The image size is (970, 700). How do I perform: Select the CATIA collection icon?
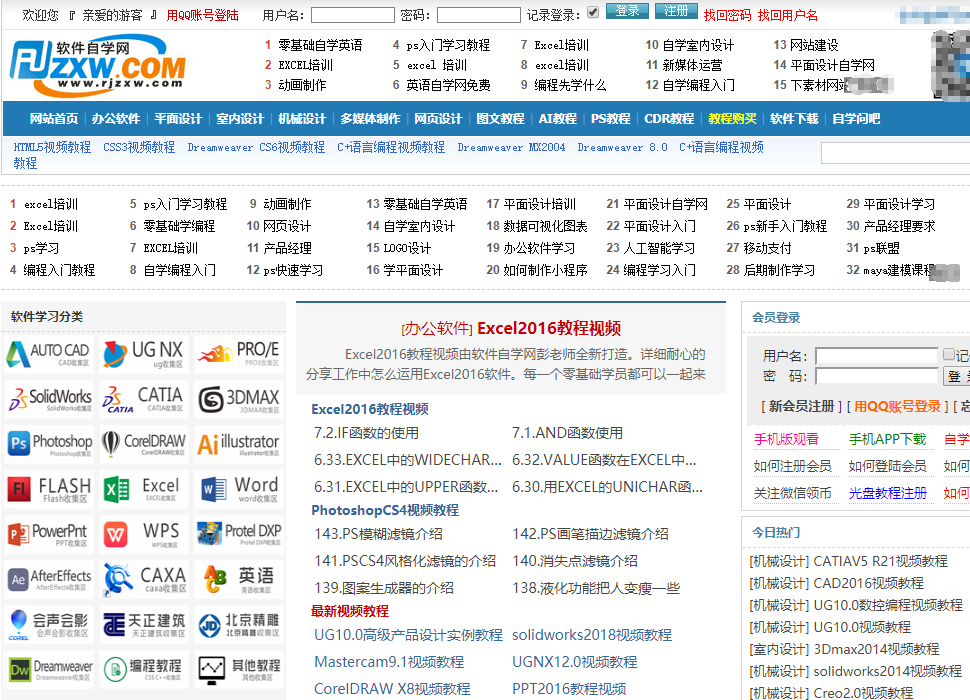coord(144,399)
